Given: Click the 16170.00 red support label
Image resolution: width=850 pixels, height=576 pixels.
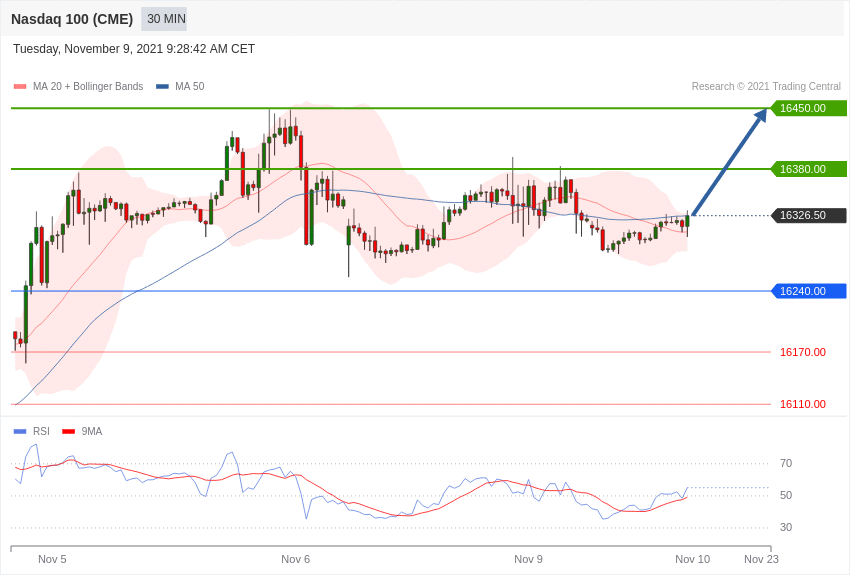Looking at the screenshot, I should tap(802, 352).
